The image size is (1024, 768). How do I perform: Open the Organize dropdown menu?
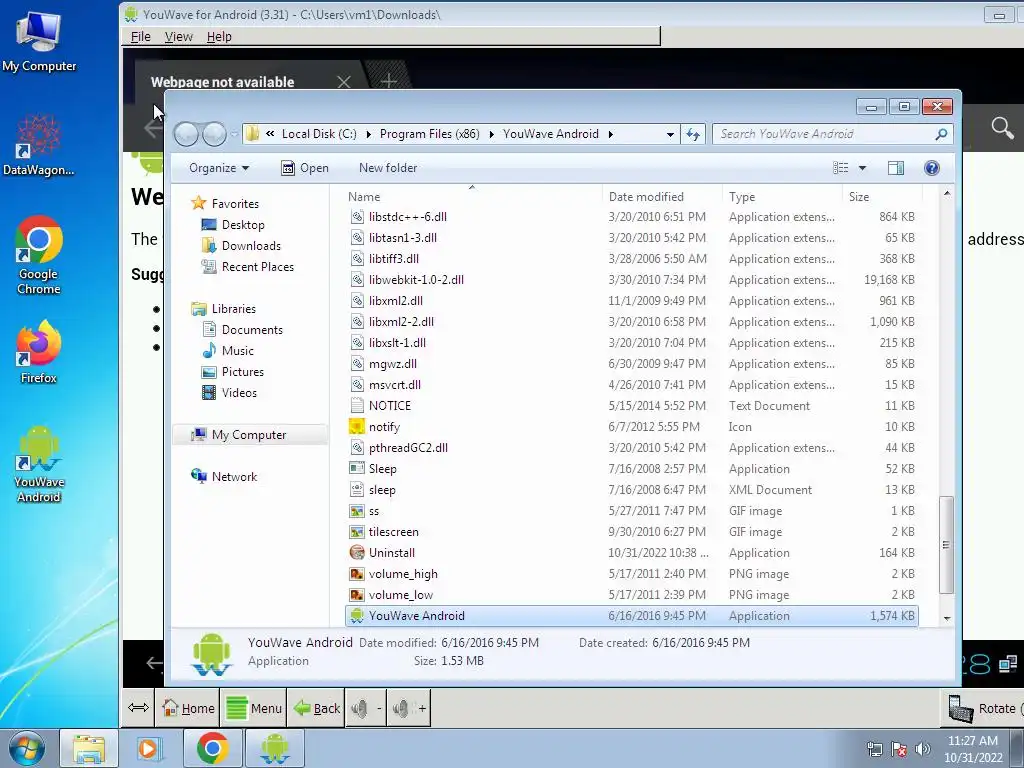point(219,168)
